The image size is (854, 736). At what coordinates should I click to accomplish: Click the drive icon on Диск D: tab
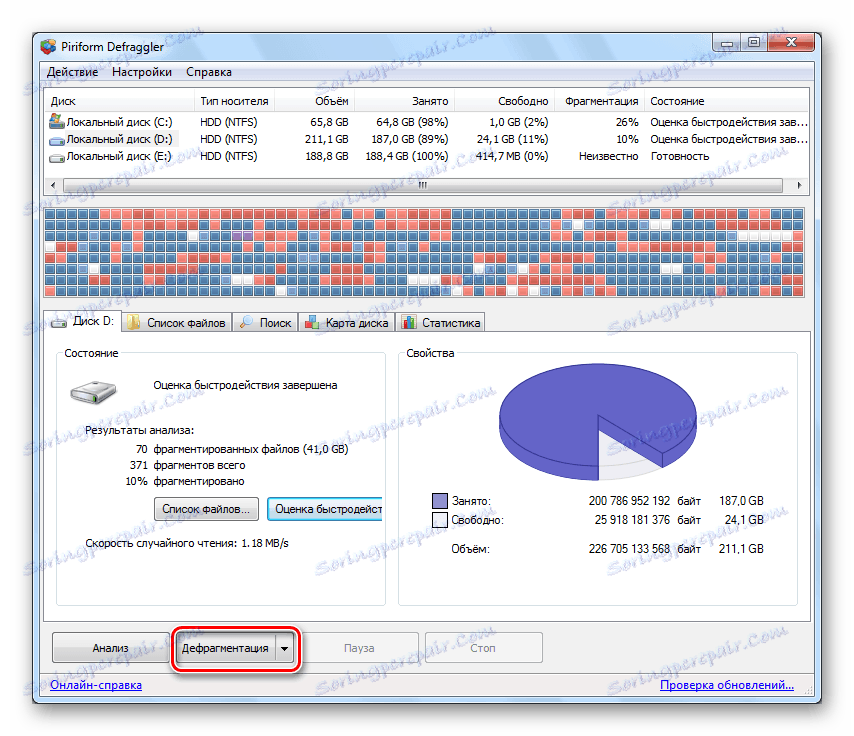(x=58, y=323)
